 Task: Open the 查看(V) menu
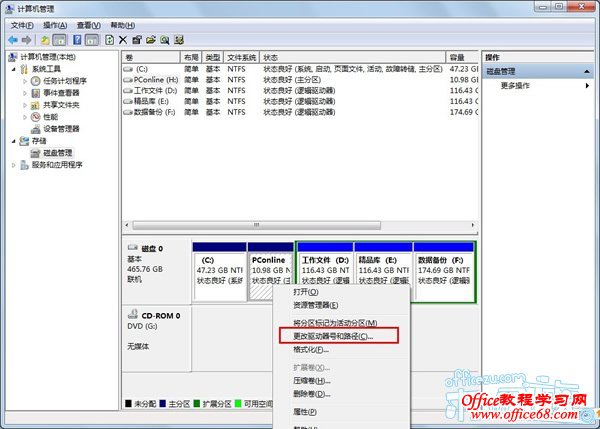pos(88,25)
